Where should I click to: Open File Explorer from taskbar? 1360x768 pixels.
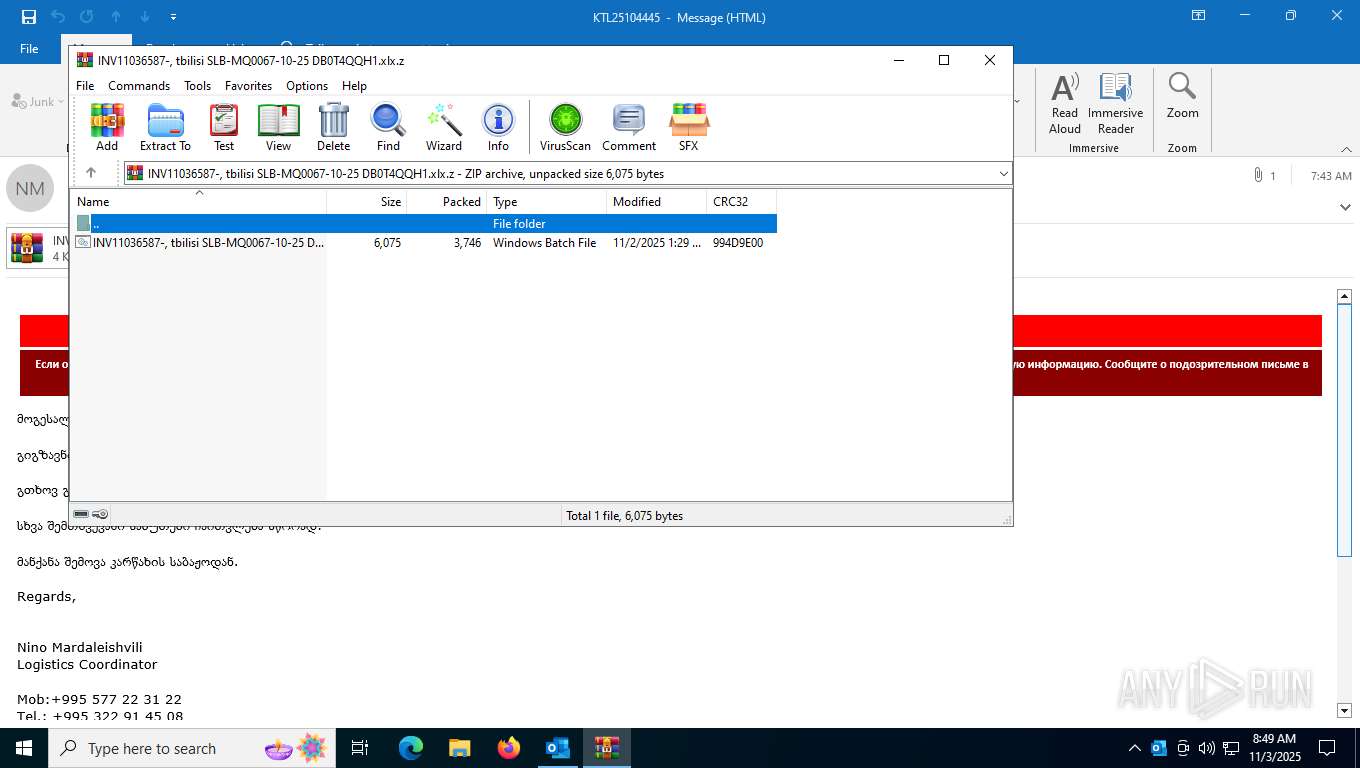(x=460, y=748)
